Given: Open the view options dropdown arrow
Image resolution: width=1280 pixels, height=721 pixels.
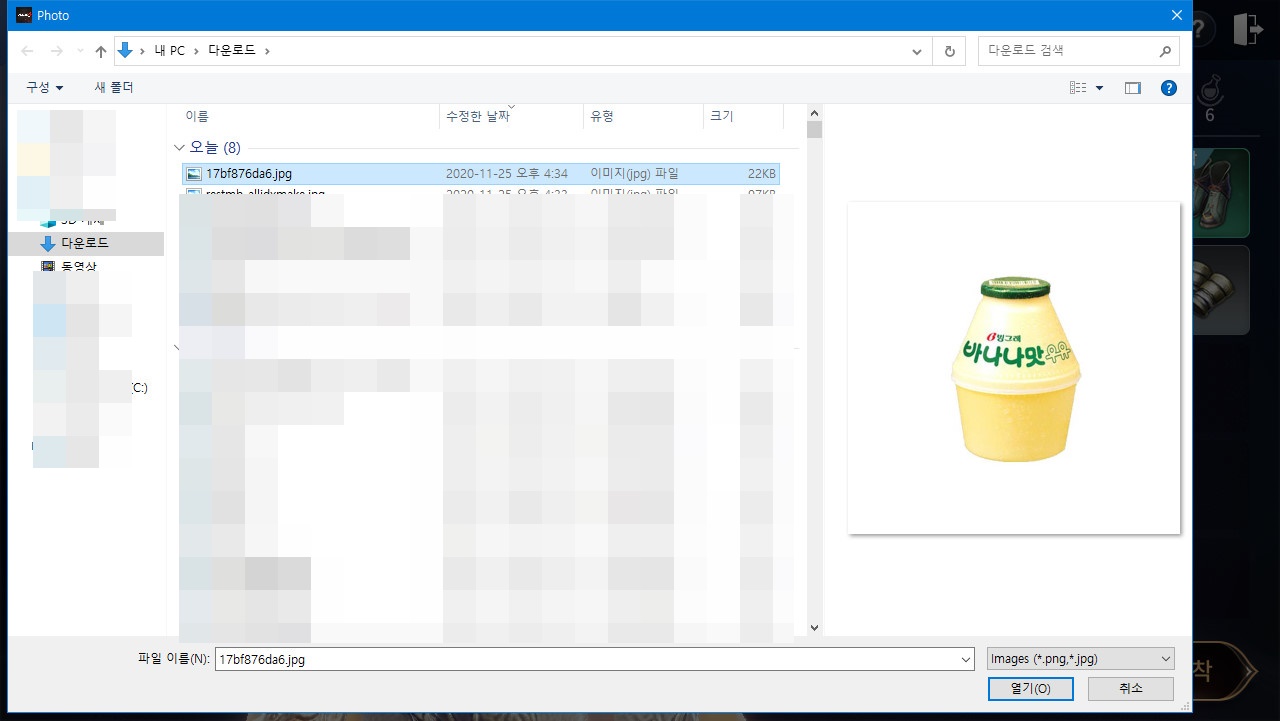Looking at the screenshot, I should pos(1100,88).
